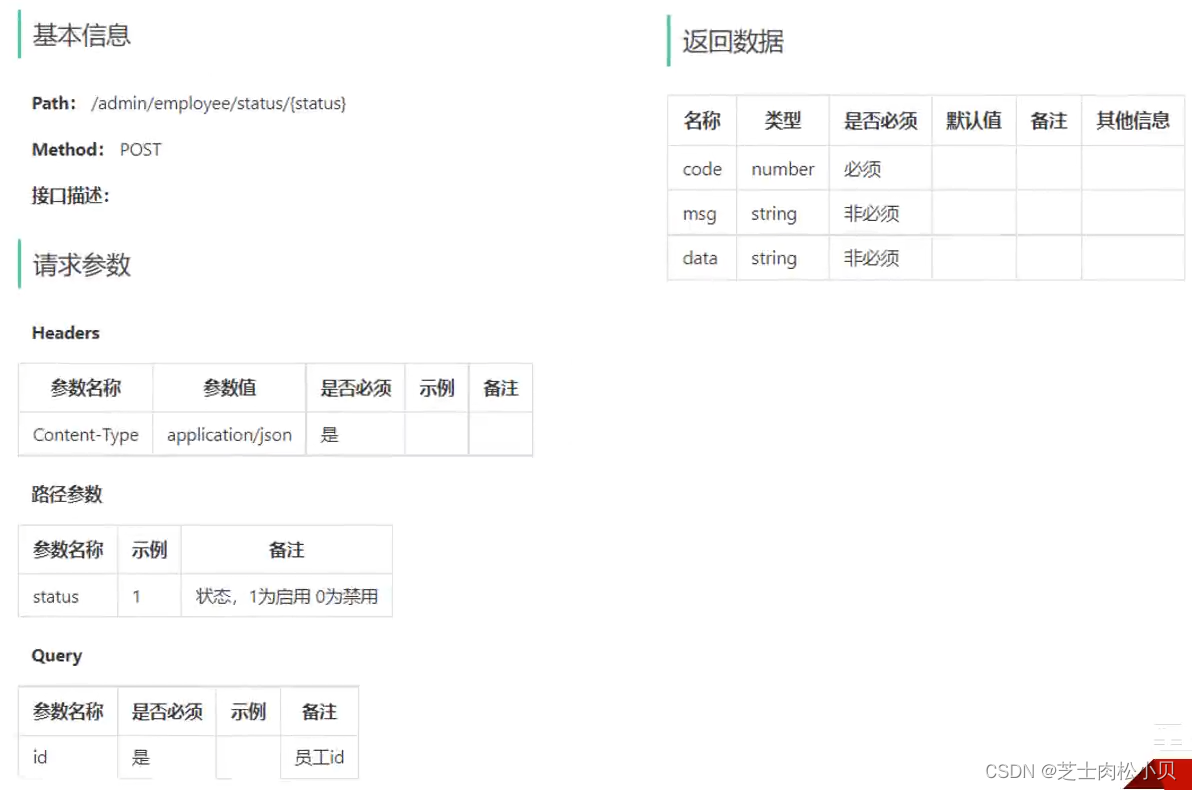The image size is (1192, 790).
Task: Click the 参数值 column header
Action: [230, 389]
